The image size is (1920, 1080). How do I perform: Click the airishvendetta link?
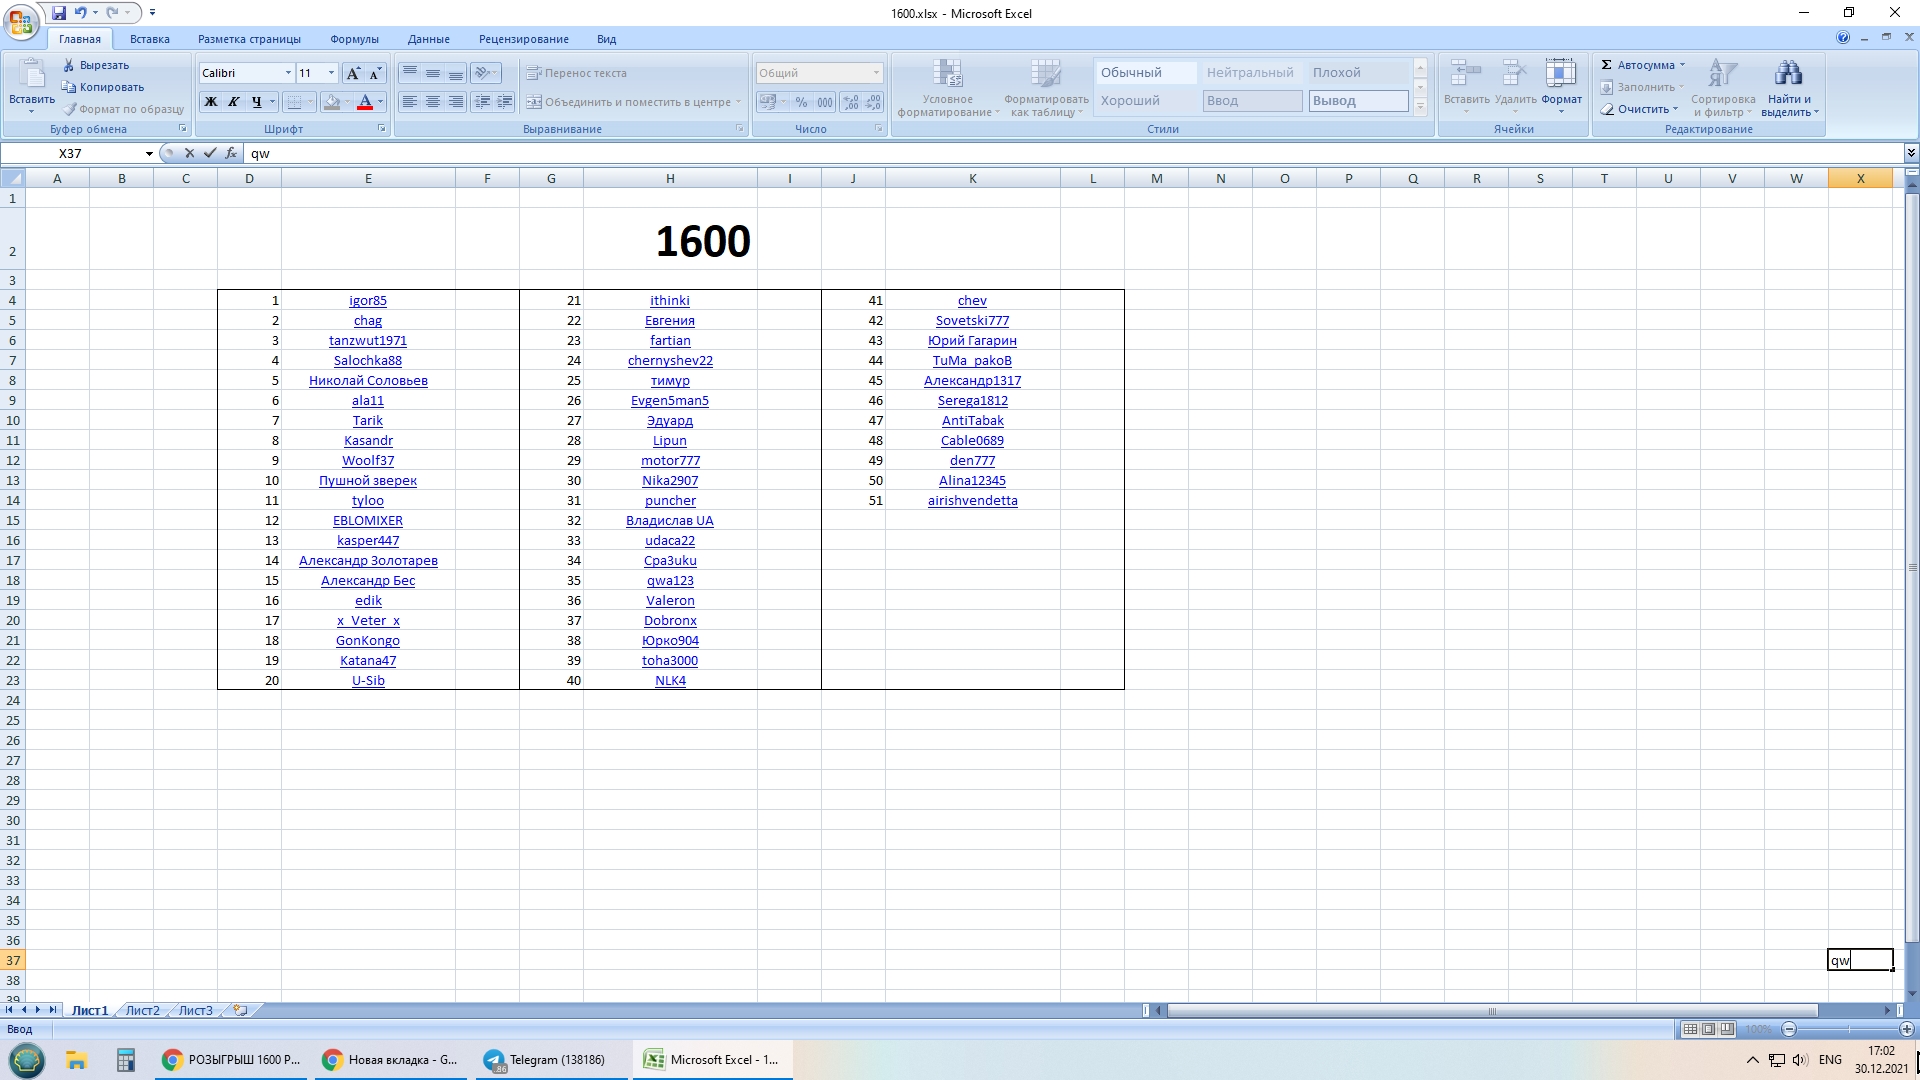(x=972, y=500)
